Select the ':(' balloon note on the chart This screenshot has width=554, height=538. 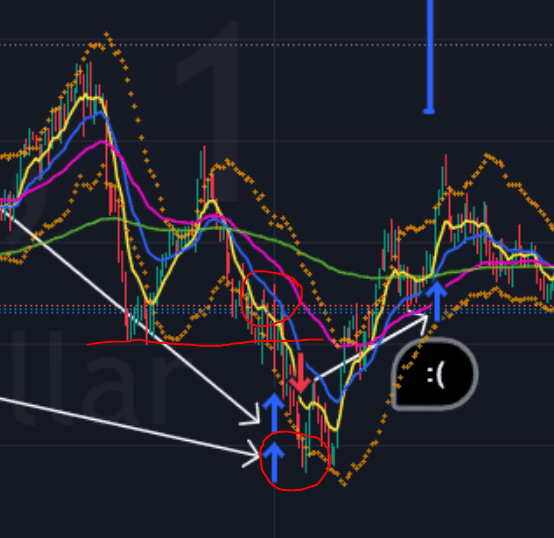click(435, 374)
